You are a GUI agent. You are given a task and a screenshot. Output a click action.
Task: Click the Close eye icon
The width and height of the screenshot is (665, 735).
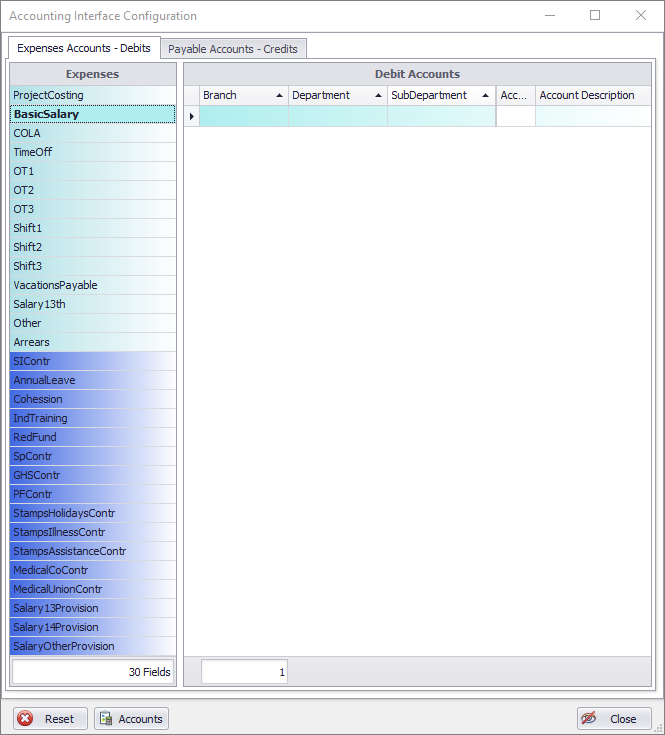point(589,718)
